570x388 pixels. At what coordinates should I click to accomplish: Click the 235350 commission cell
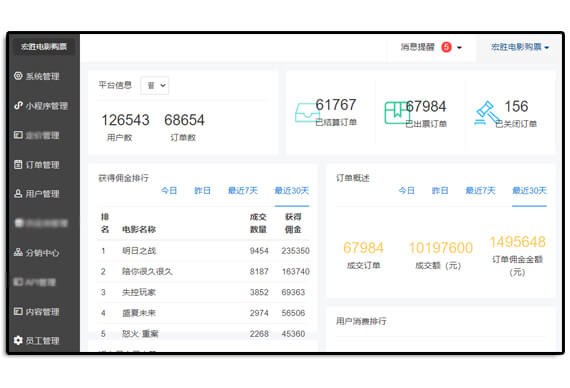click(x=296, y=251)
